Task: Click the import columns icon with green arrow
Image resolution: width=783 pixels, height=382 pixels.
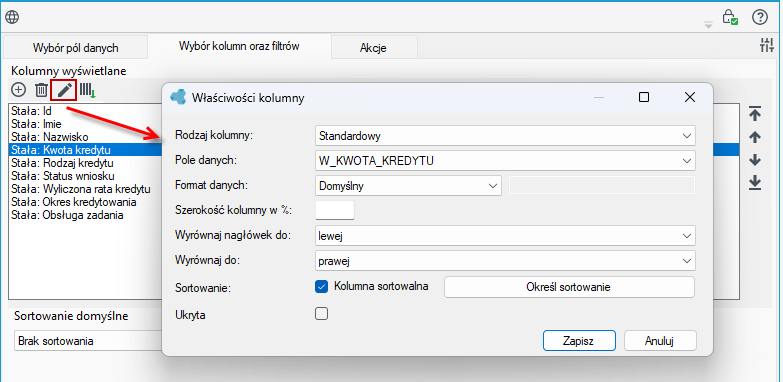Action: point(88,90)
